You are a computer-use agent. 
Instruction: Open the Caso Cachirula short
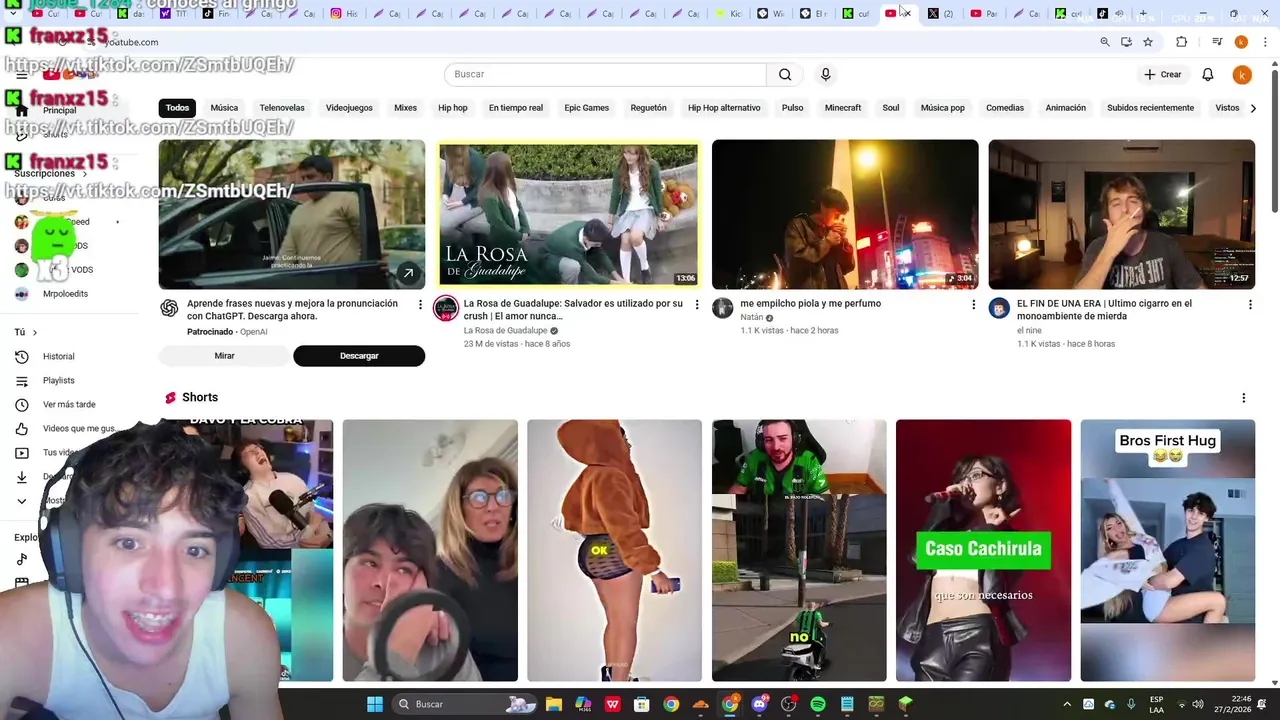(983, 550)
